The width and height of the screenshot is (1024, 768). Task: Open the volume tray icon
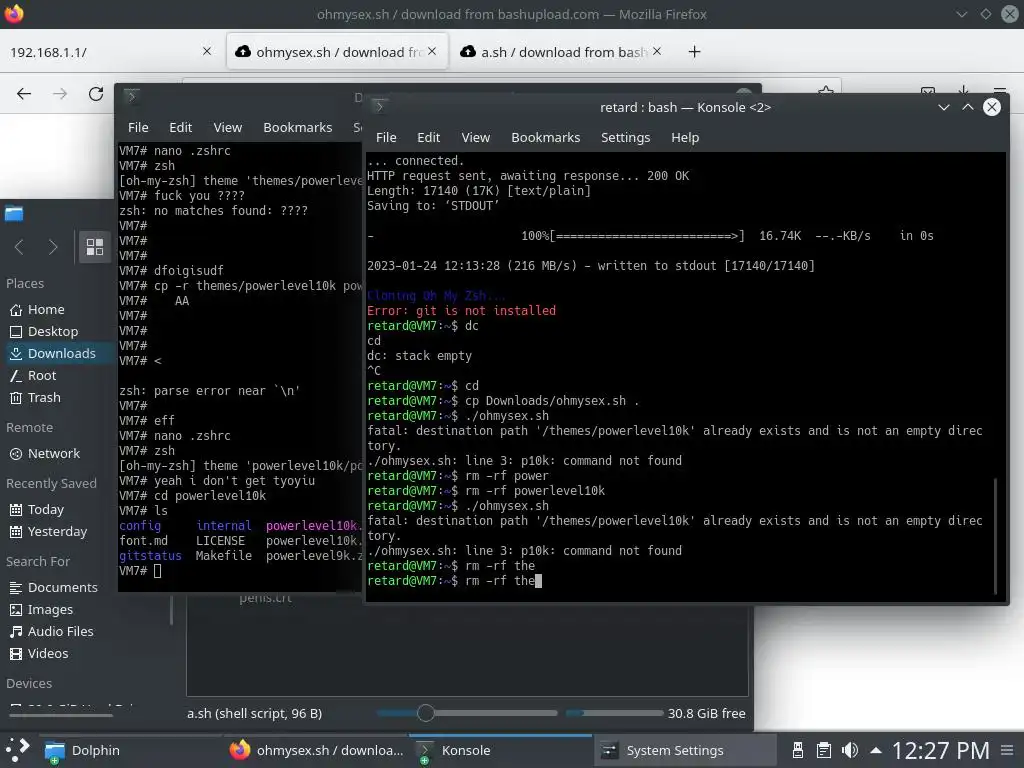tap(850, 750)
